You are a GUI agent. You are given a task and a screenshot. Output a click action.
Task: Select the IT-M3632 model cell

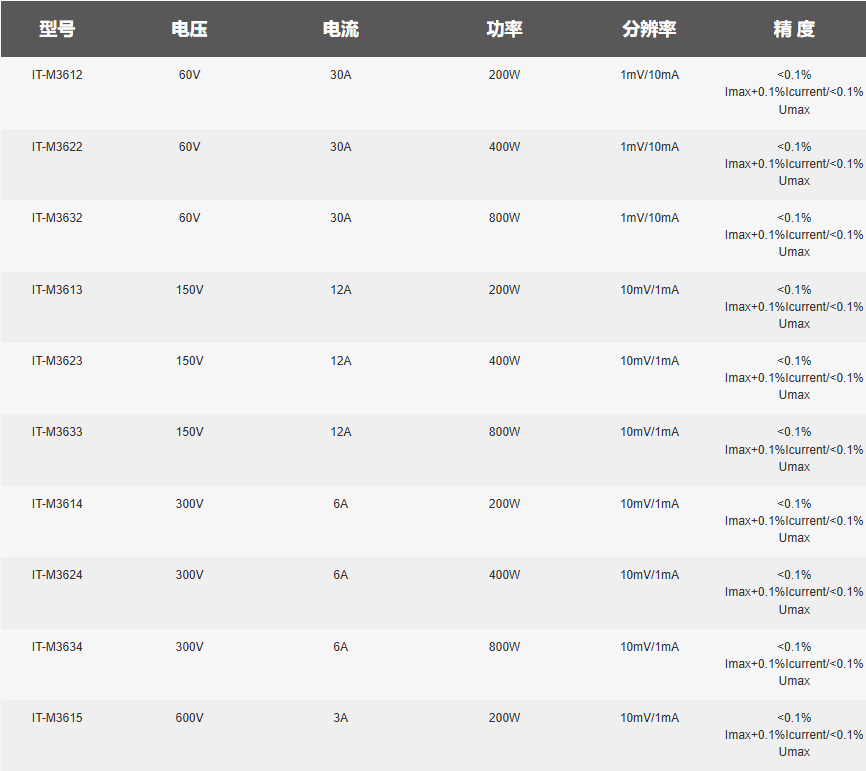[57, 218]
